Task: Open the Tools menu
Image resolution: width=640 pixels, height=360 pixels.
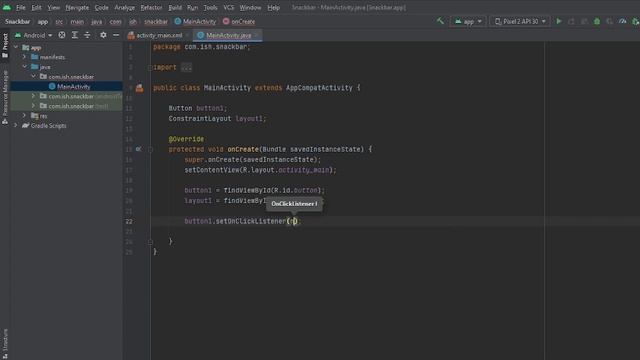Action: coord(210,7)
